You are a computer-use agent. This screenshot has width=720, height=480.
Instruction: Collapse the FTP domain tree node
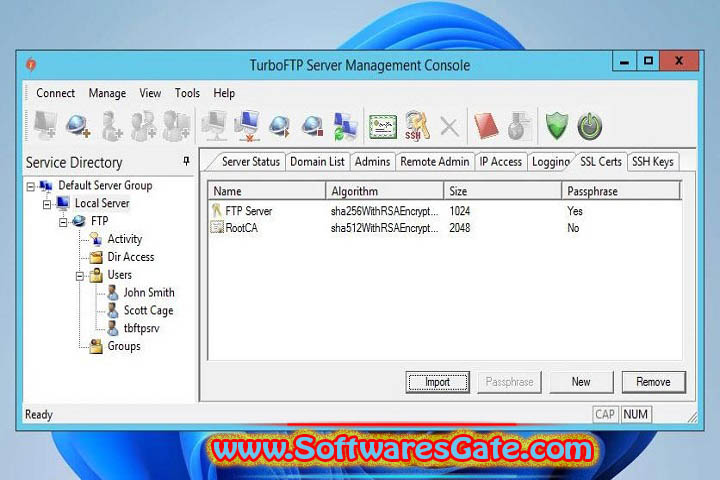pyautogui.click(x=63, y=222)
